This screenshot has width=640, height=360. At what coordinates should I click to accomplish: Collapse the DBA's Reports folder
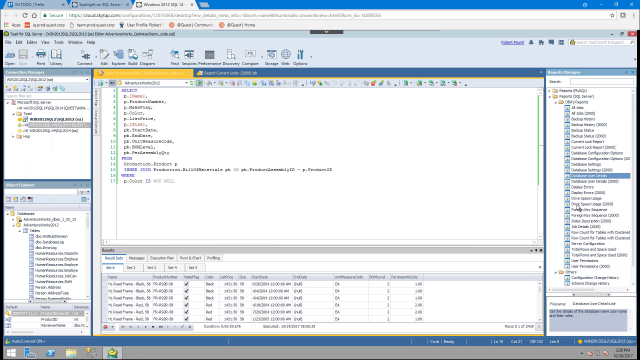click(x=556, y=102)
